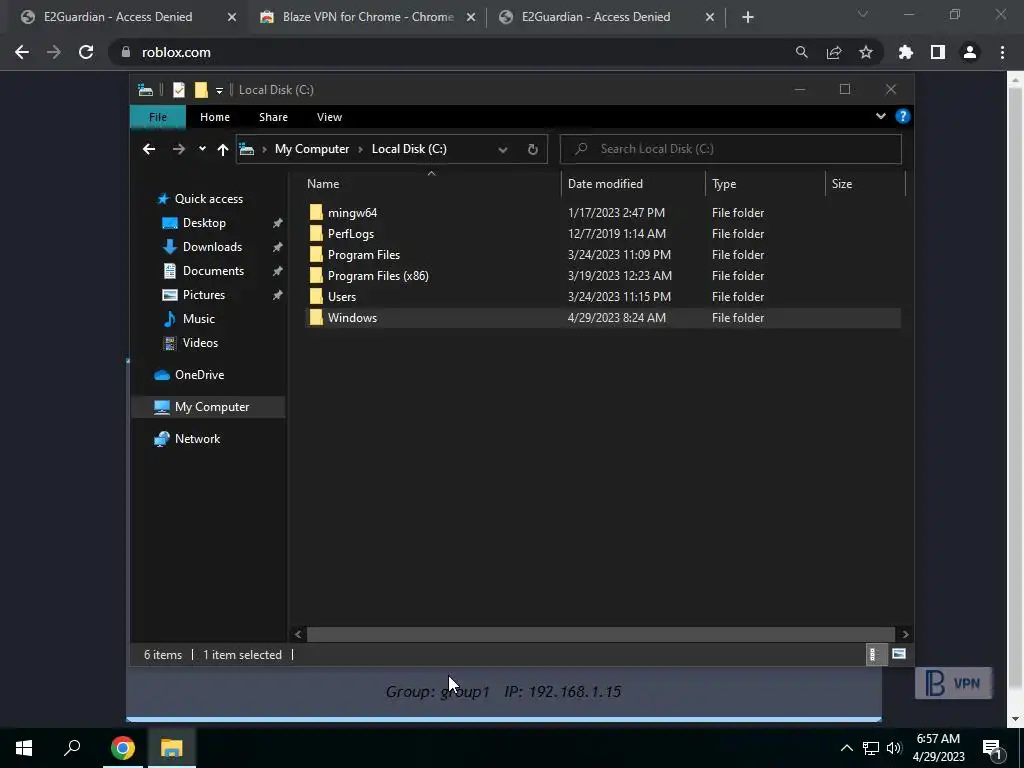
Task: Click the Properties quick access toolbar icon
Action: (x=178, y=90)
